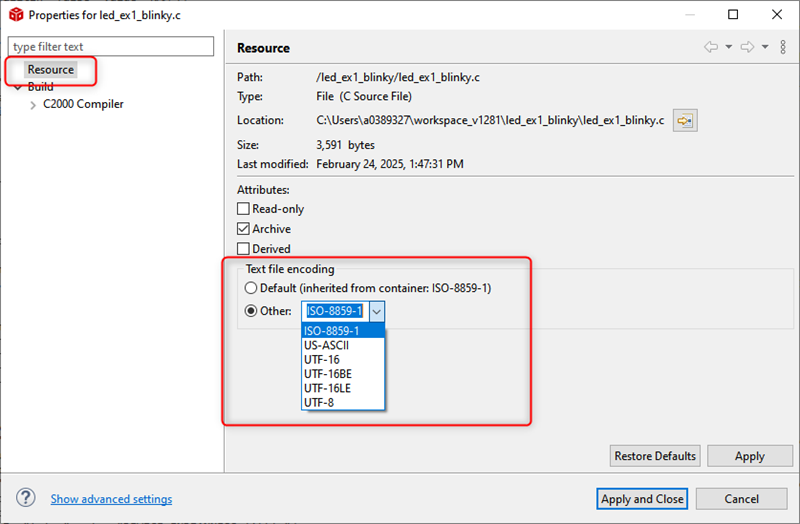
Task: Select the Build tree item
Action: (40, 87)
